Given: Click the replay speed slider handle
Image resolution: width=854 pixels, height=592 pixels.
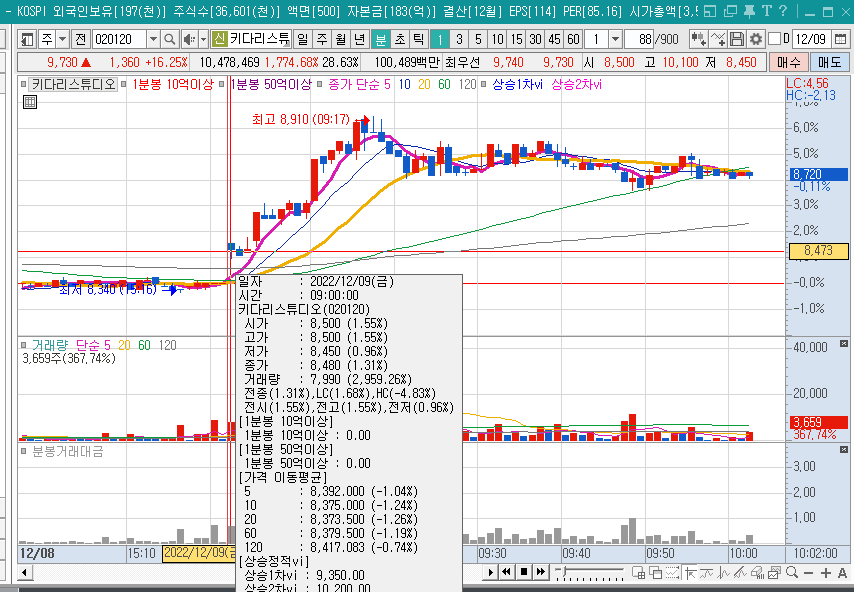Looking at the screenshot, I should point(564,571).
